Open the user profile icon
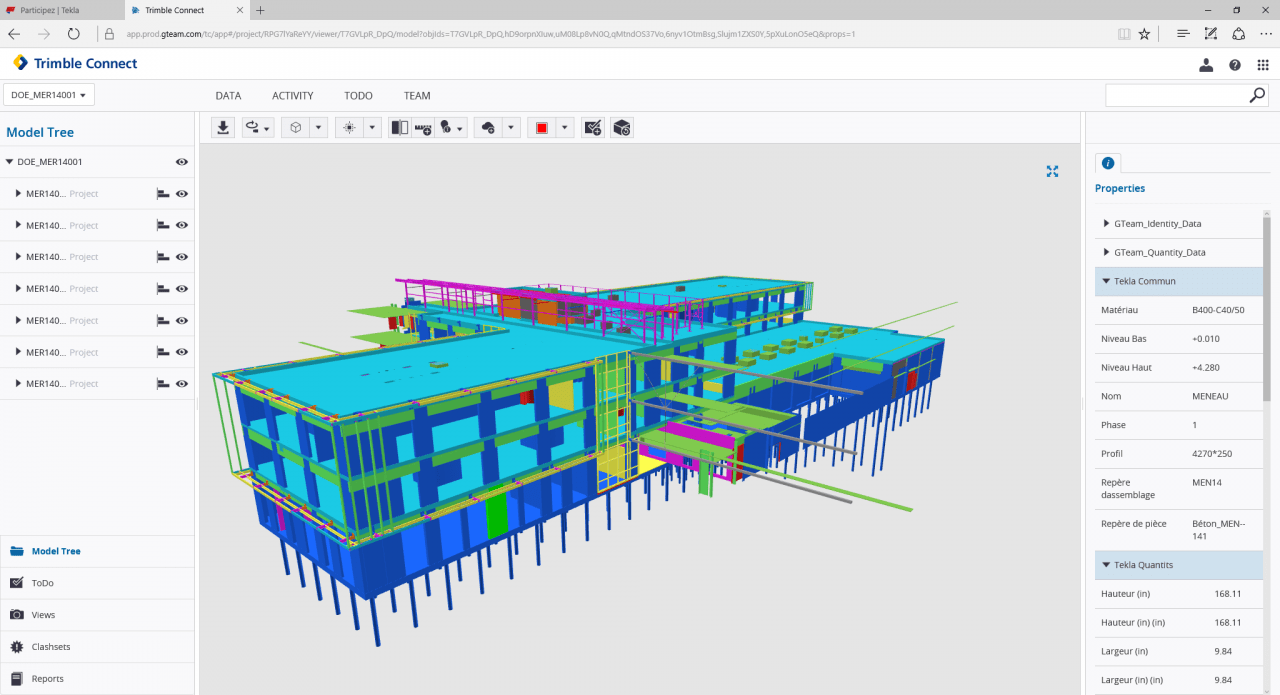Screen dimensions: 1280x695 click(1206, 64)
